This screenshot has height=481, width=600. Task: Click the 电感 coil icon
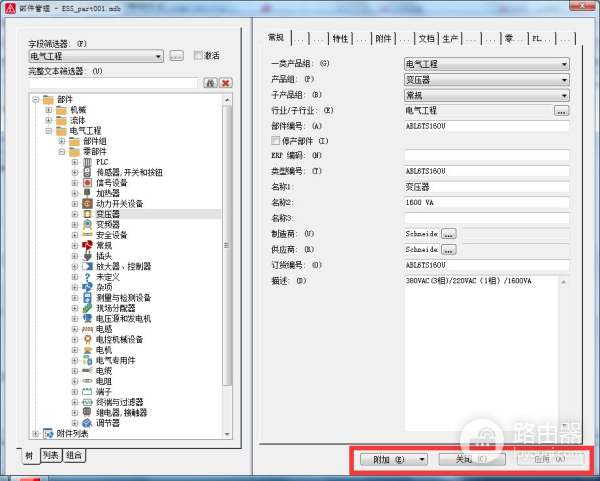point(87,329)
